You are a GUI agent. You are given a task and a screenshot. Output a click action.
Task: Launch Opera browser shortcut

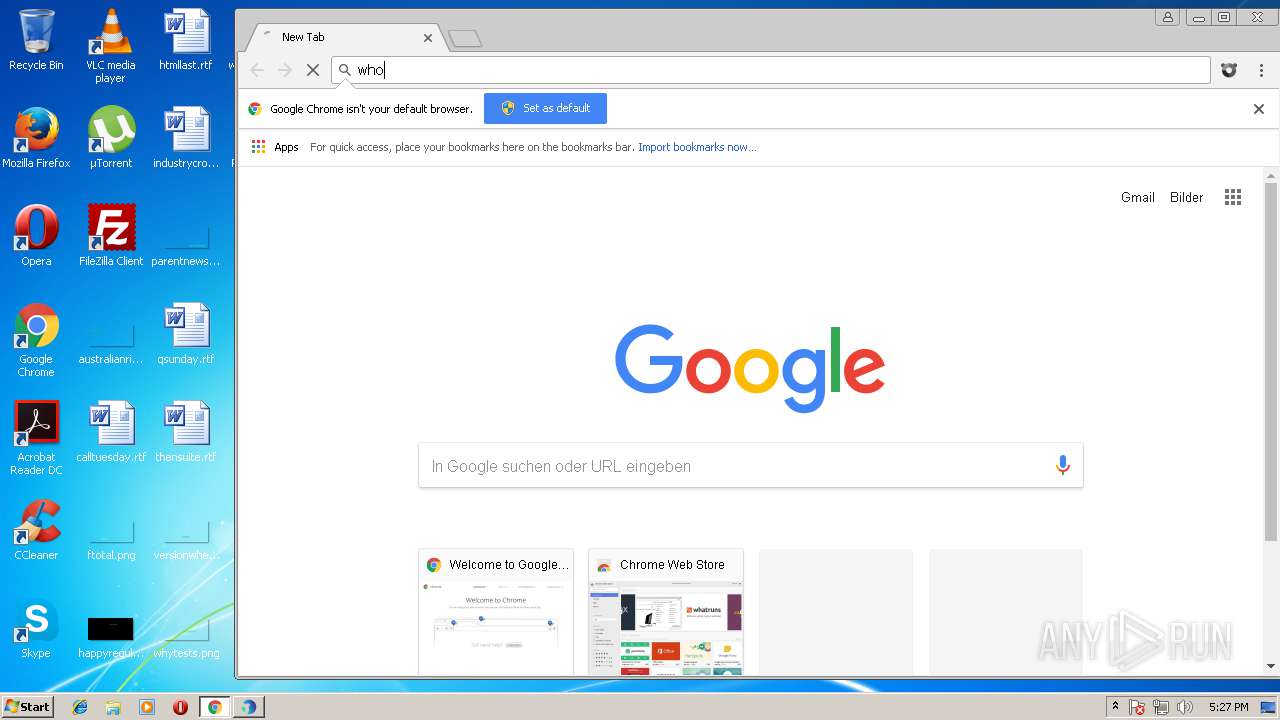click(36, 236)
